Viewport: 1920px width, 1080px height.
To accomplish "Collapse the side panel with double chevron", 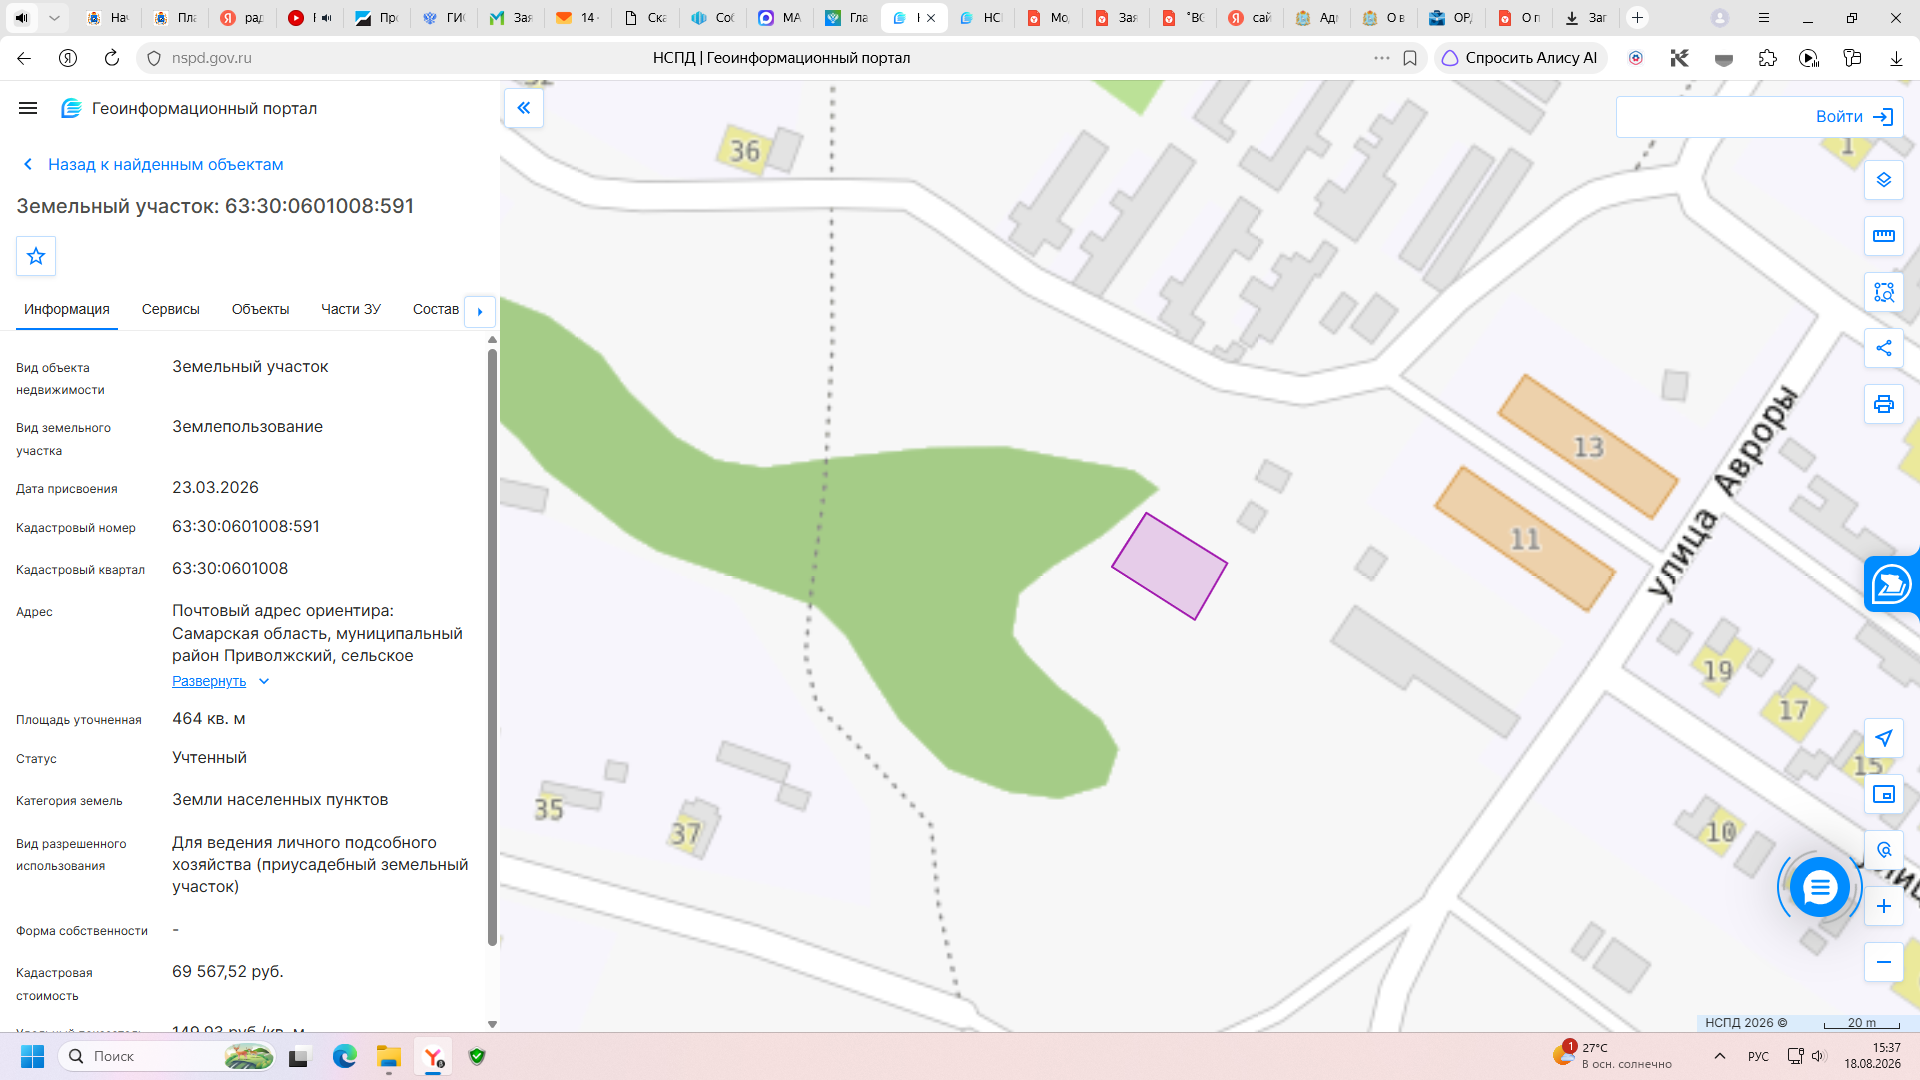I will 524,108.
